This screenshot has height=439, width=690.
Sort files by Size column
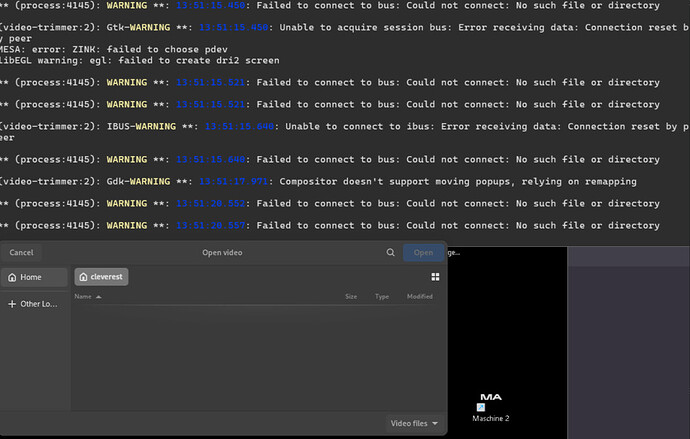[351, 296]
